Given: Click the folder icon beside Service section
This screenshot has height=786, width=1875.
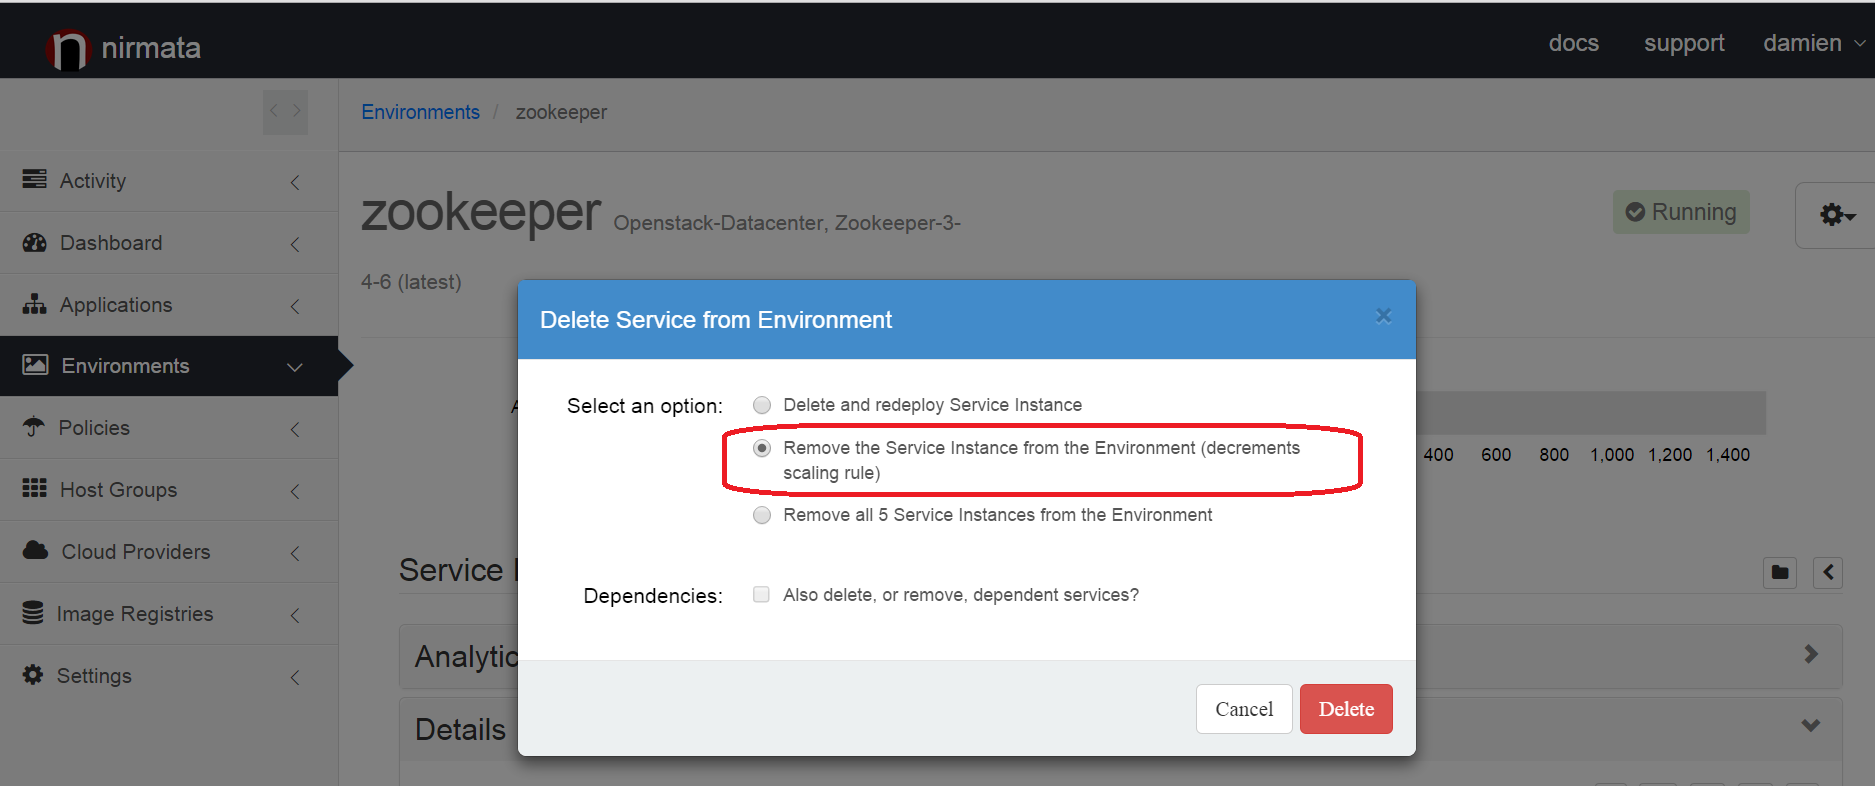Looking at the screenshot, I should (1780, 573).
